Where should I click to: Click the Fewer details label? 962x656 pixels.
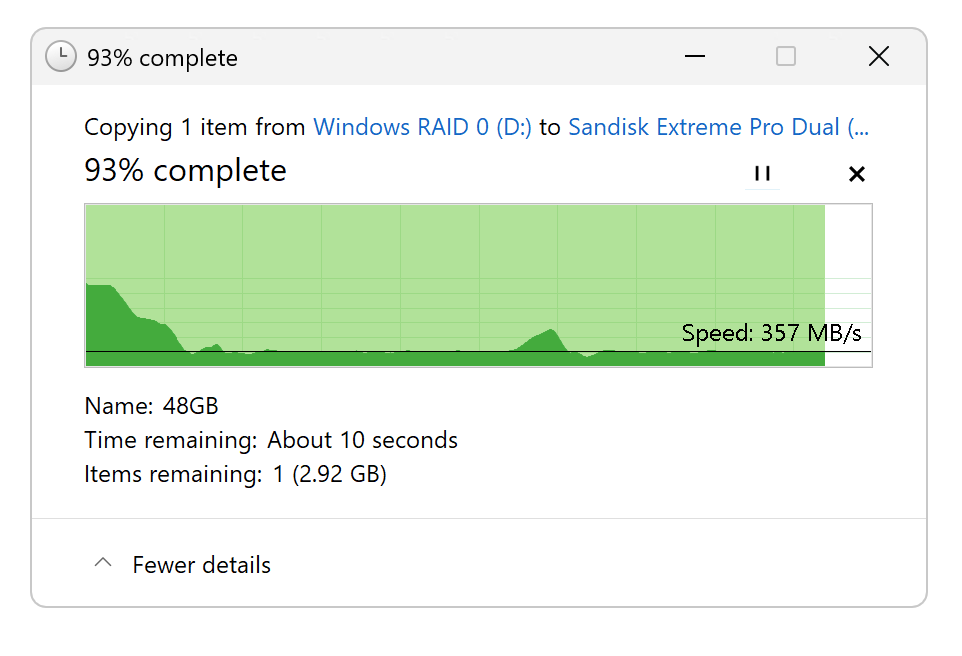pyautogui.click(x=201, y=565)
